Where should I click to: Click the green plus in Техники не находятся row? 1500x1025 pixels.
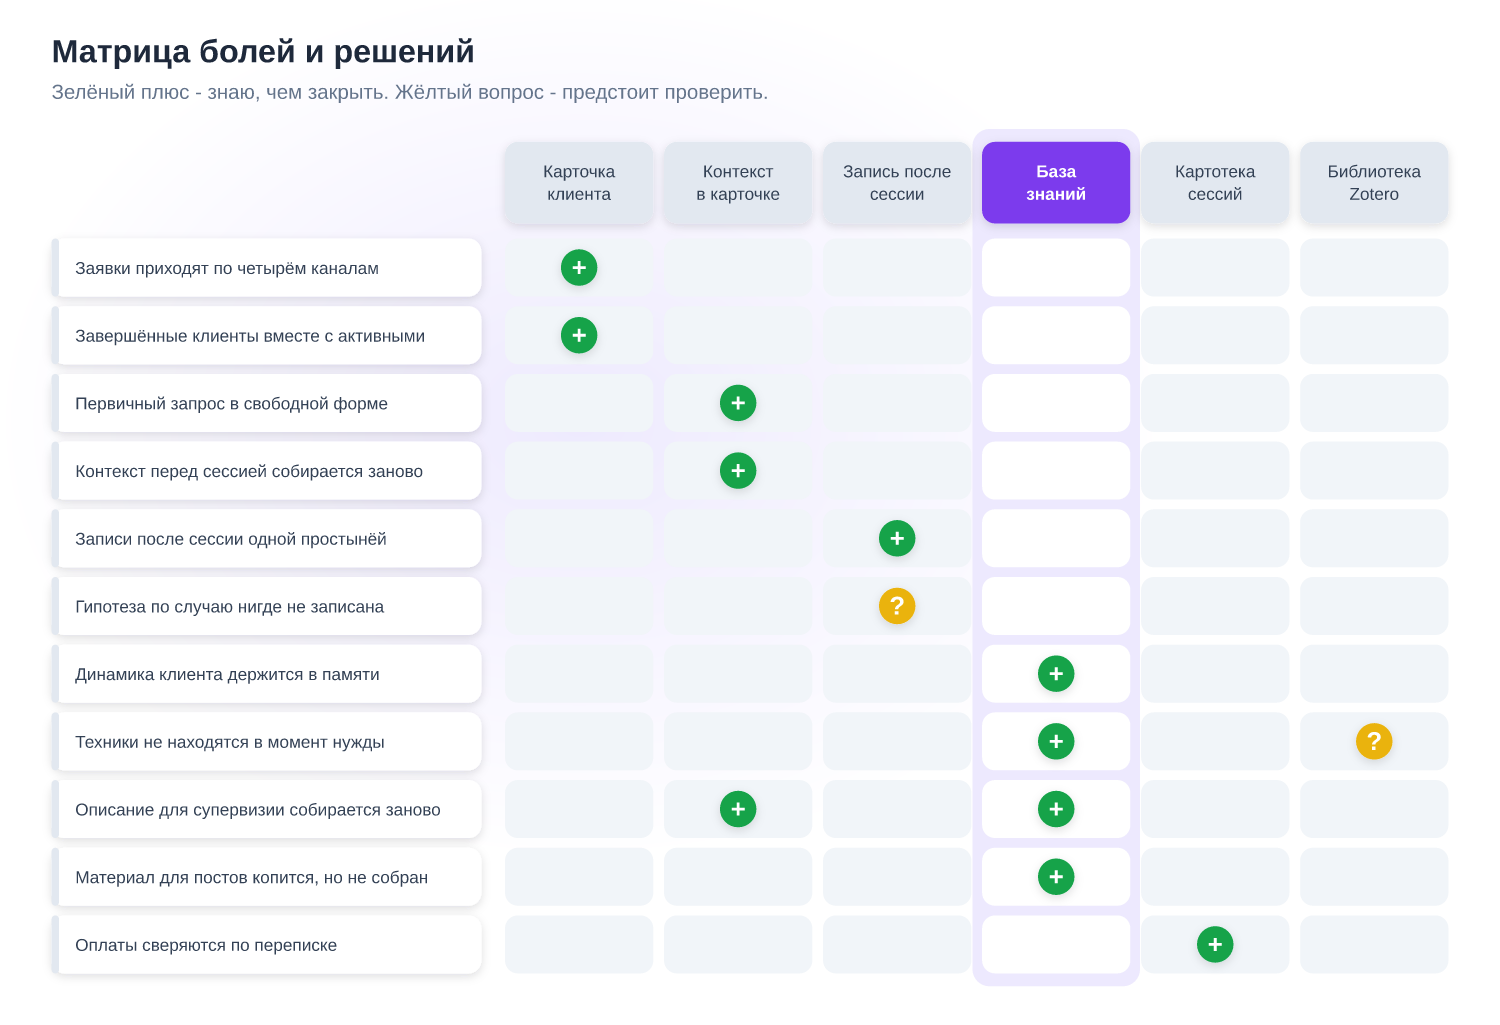pyautogui.click(x=1056, y=742)
